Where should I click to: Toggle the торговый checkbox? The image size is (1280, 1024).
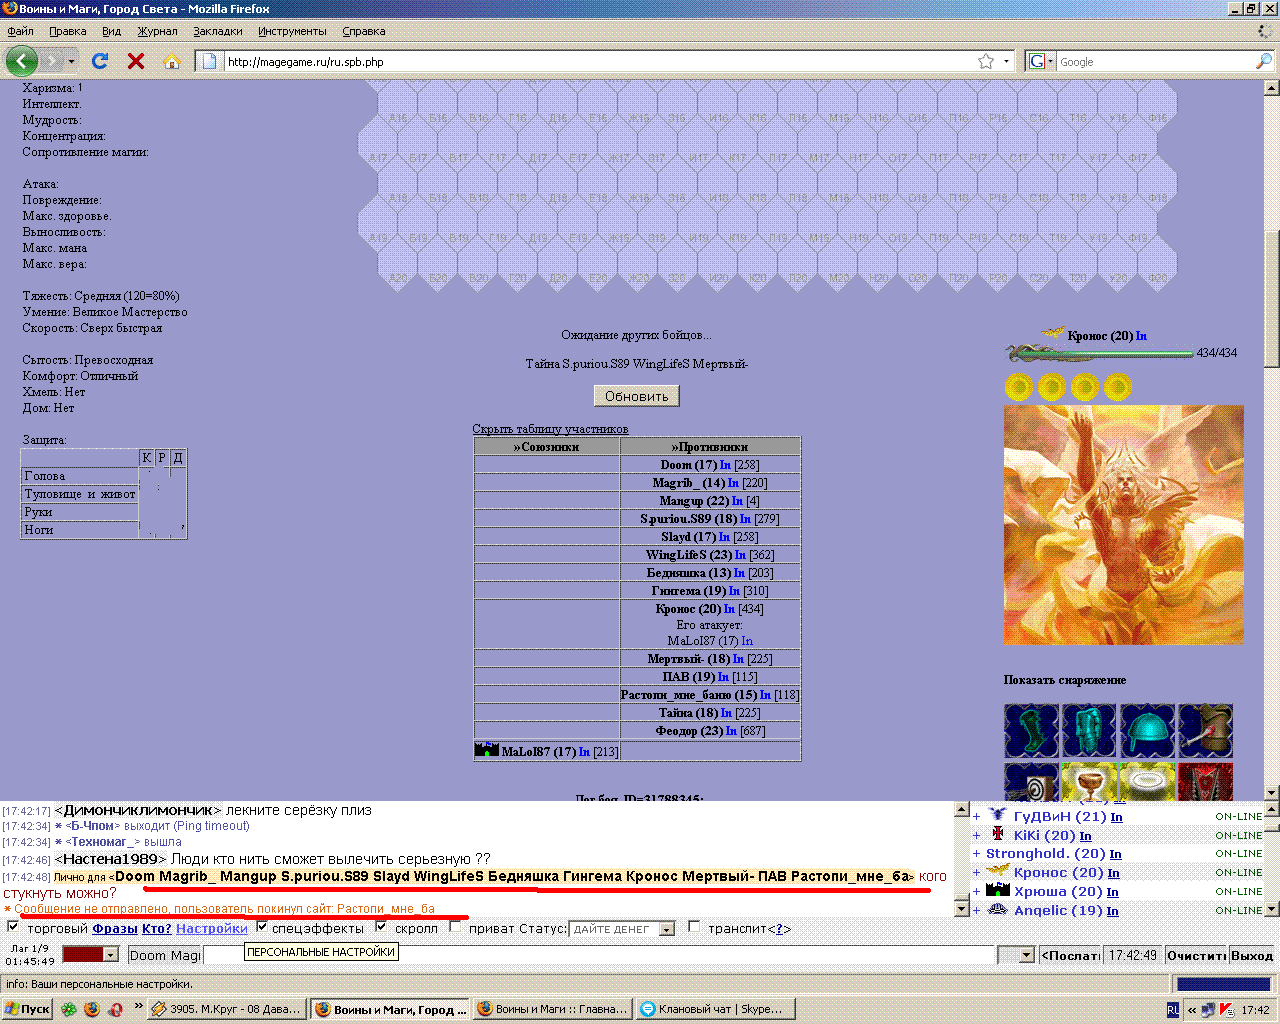13,927
